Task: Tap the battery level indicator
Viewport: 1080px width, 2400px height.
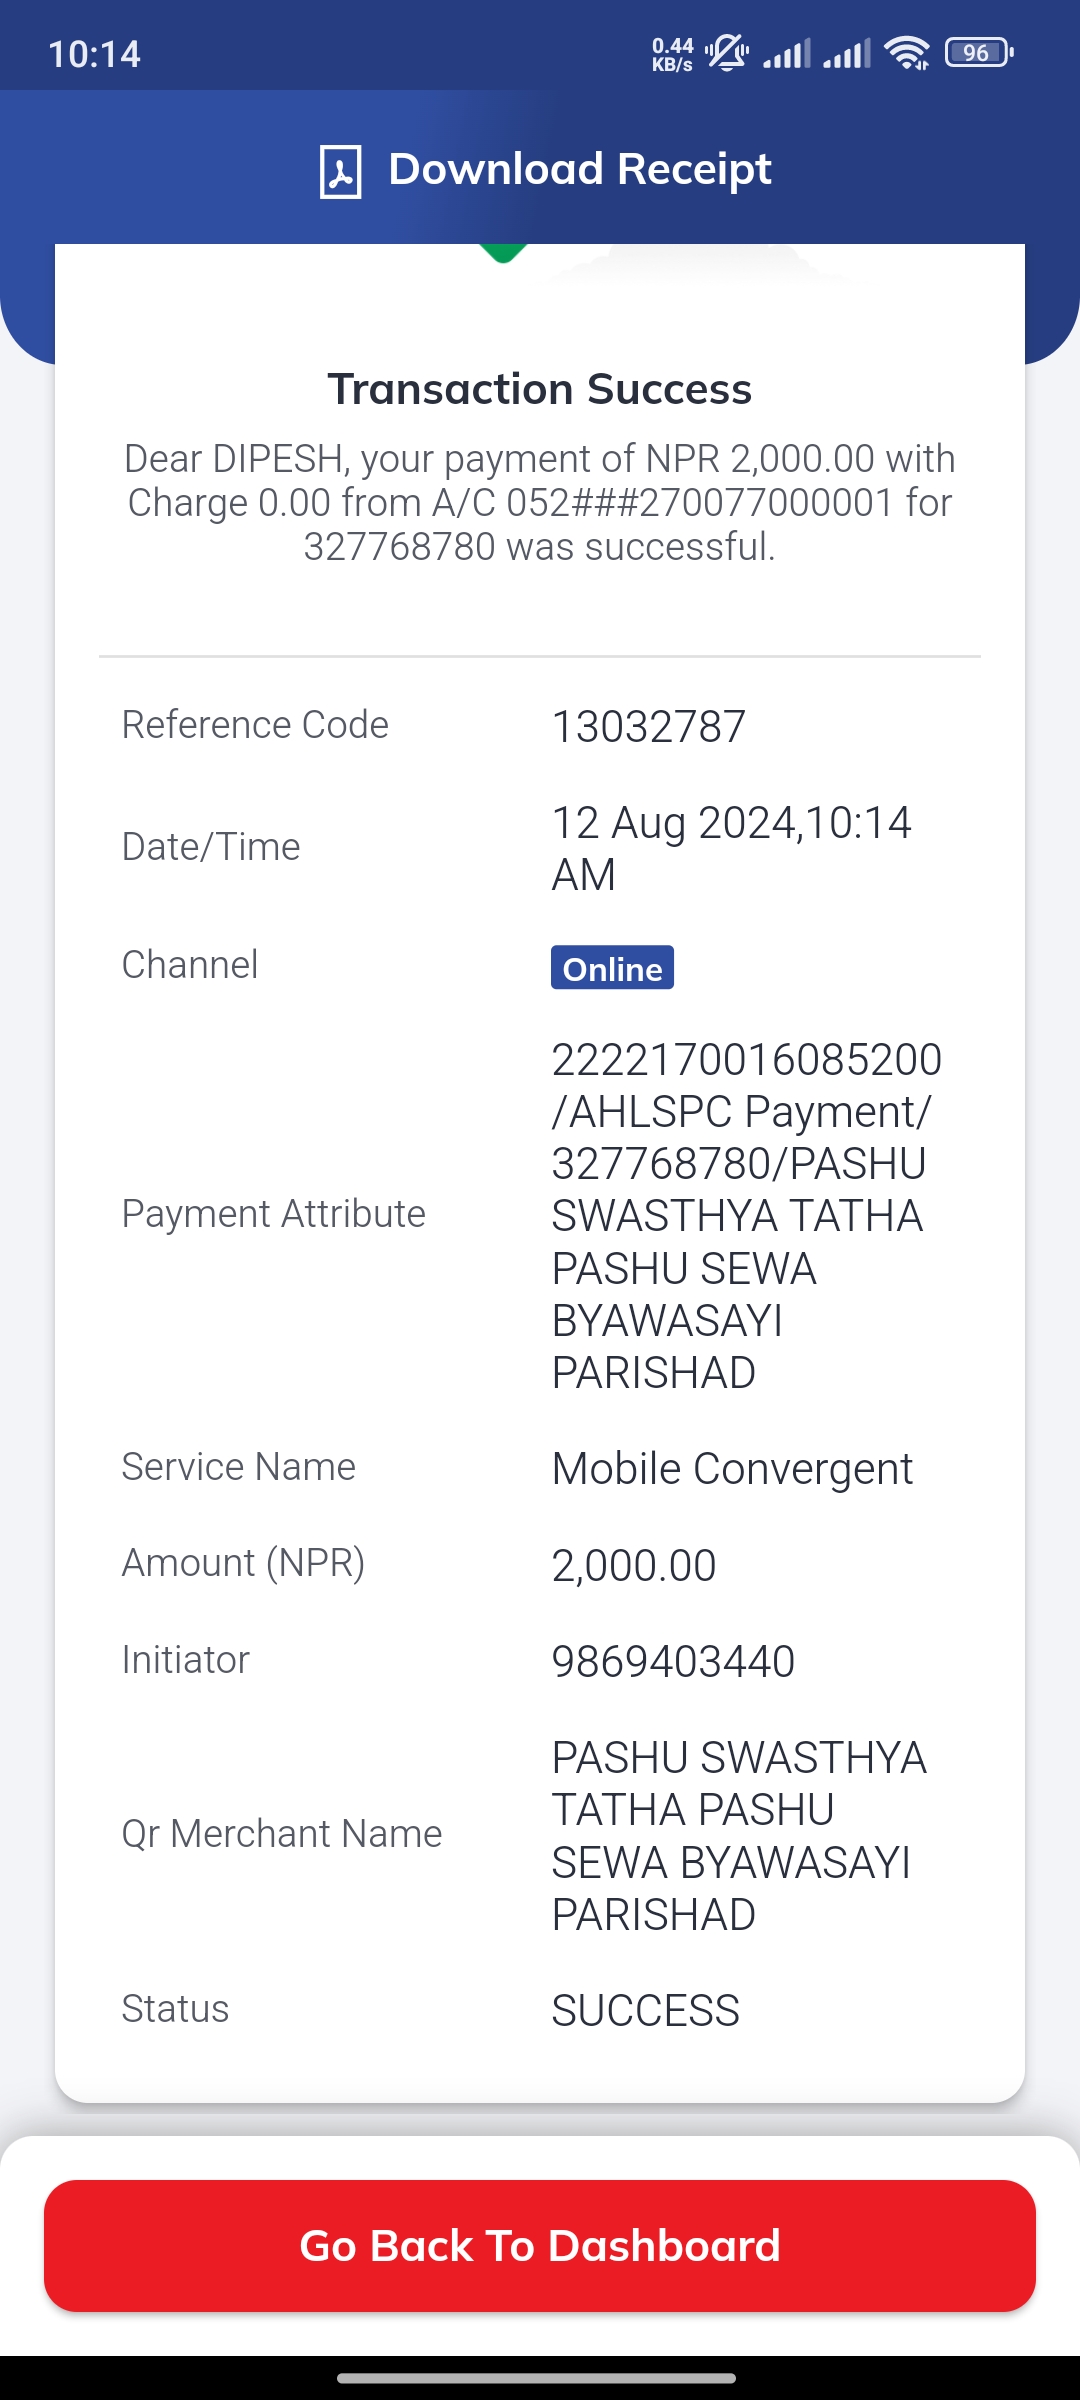Action: click(979, 52)
